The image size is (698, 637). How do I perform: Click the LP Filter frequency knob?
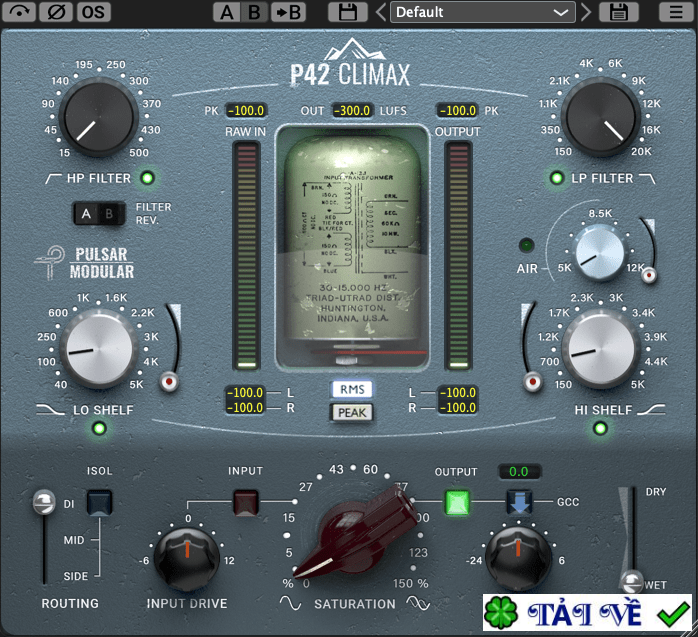tap(601, 117)
